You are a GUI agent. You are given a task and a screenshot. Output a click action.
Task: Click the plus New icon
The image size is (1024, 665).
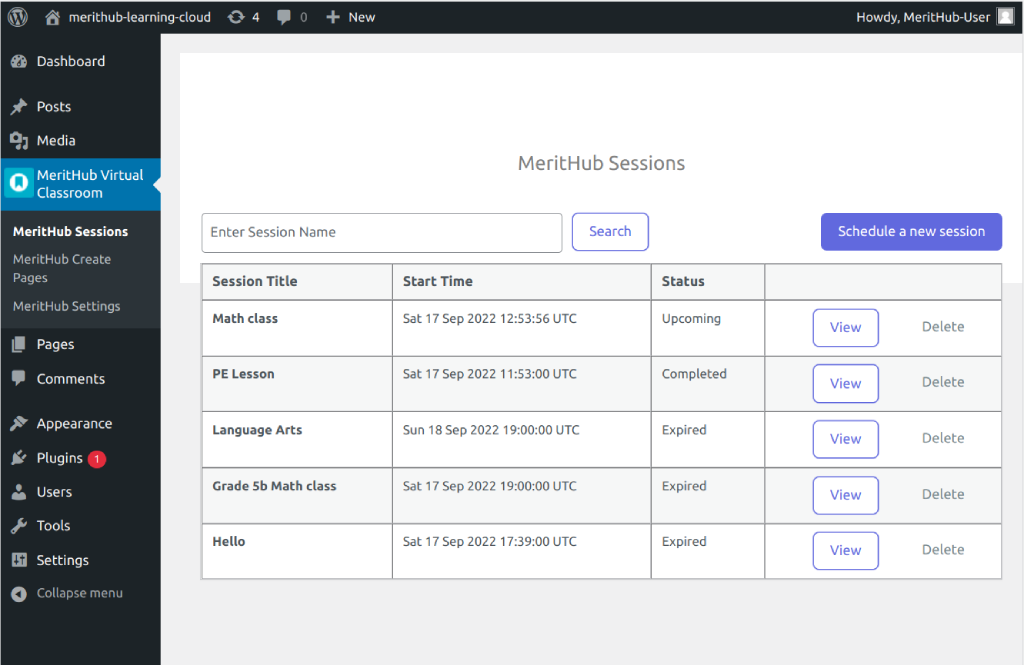click(x=333, y=17)
